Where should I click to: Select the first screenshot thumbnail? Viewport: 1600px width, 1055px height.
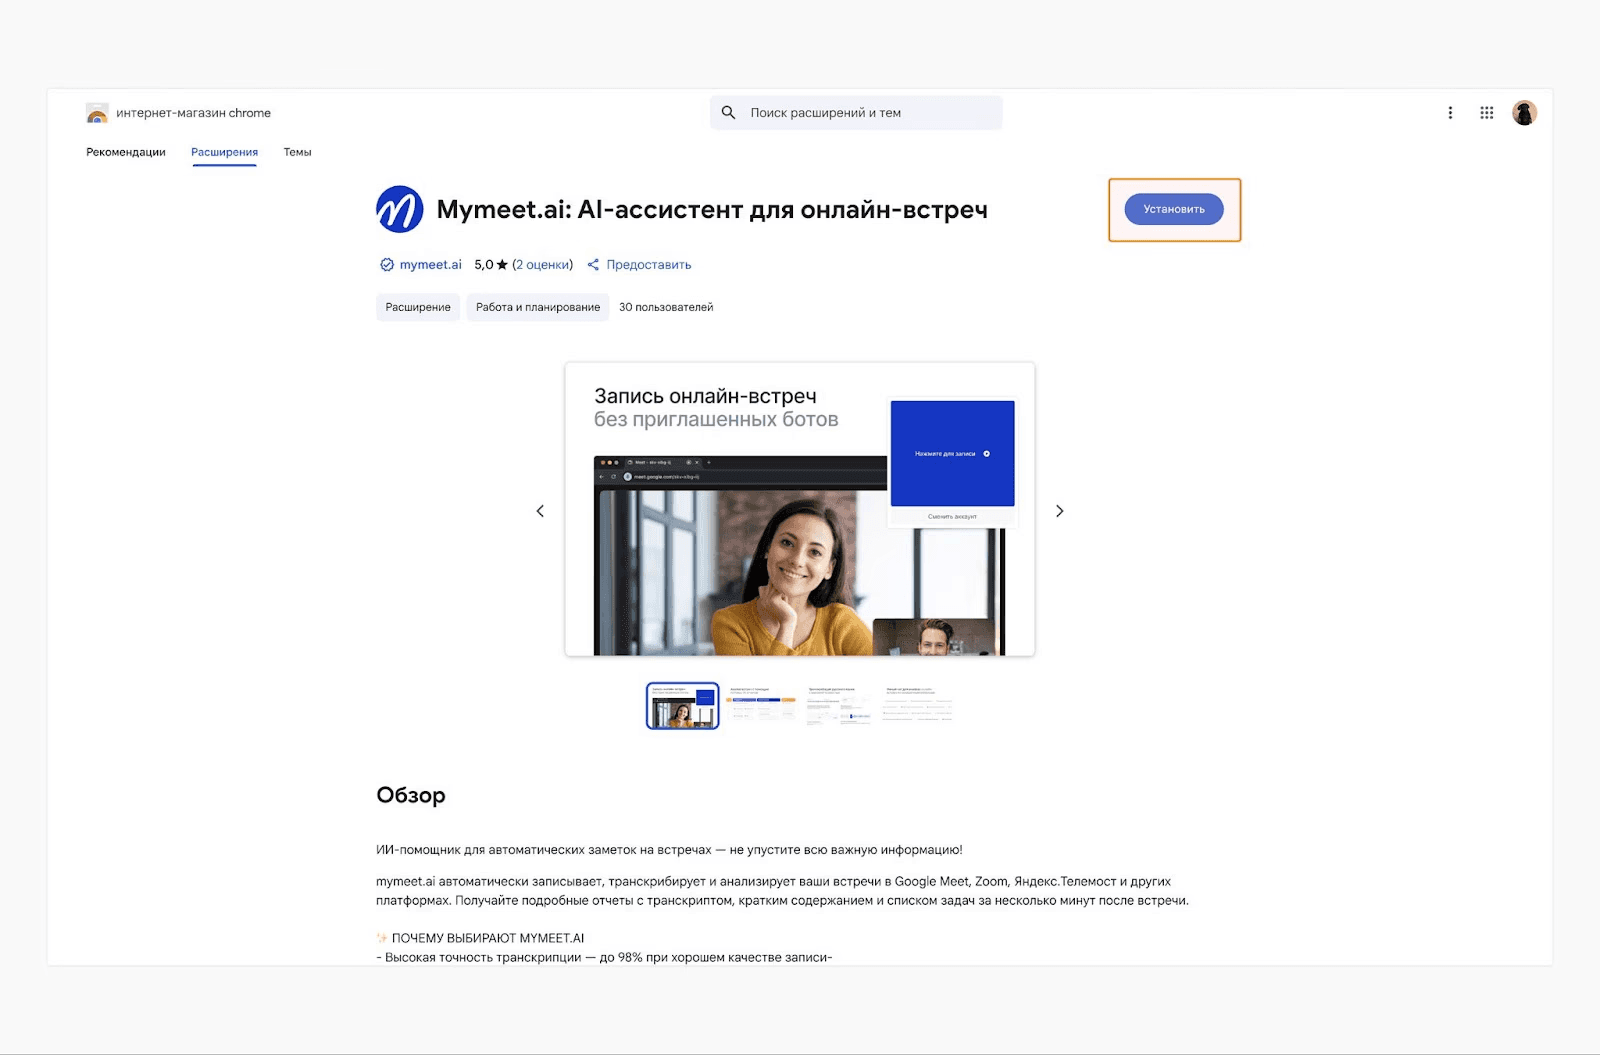pos(683,706)
